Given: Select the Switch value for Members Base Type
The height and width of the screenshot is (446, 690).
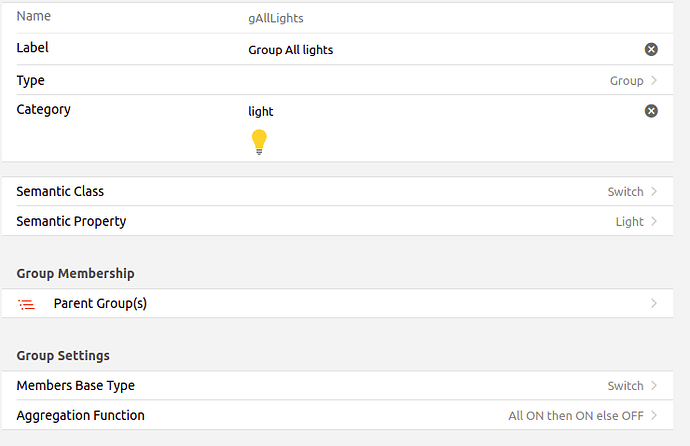Looking at the screenshot, I should [625, 386].
